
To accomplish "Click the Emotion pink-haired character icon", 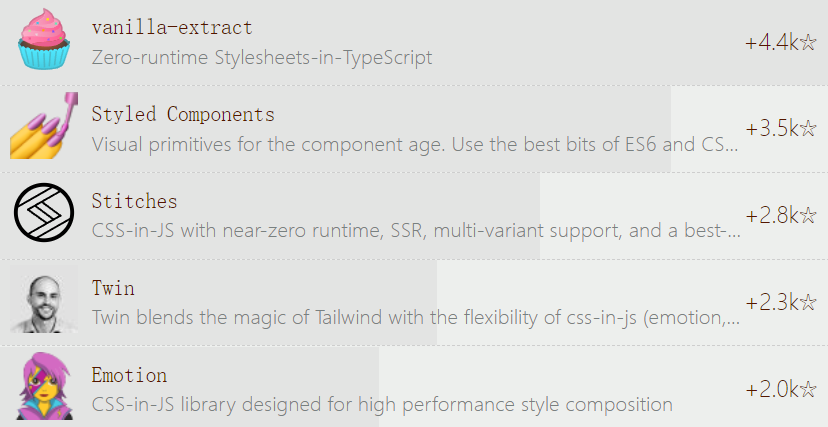I will 45,387.
